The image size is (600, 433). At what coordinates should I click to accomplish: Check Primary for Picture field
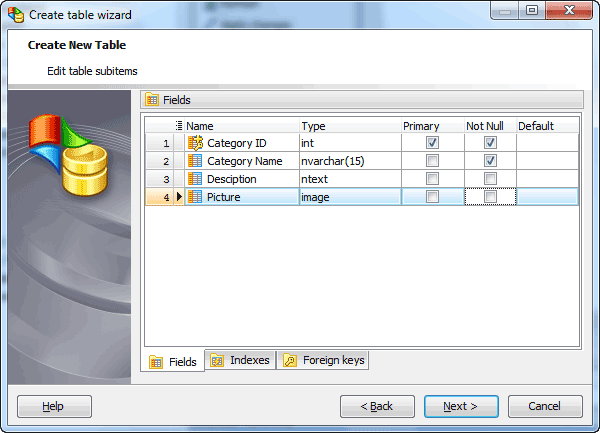(x=432, y=197)
